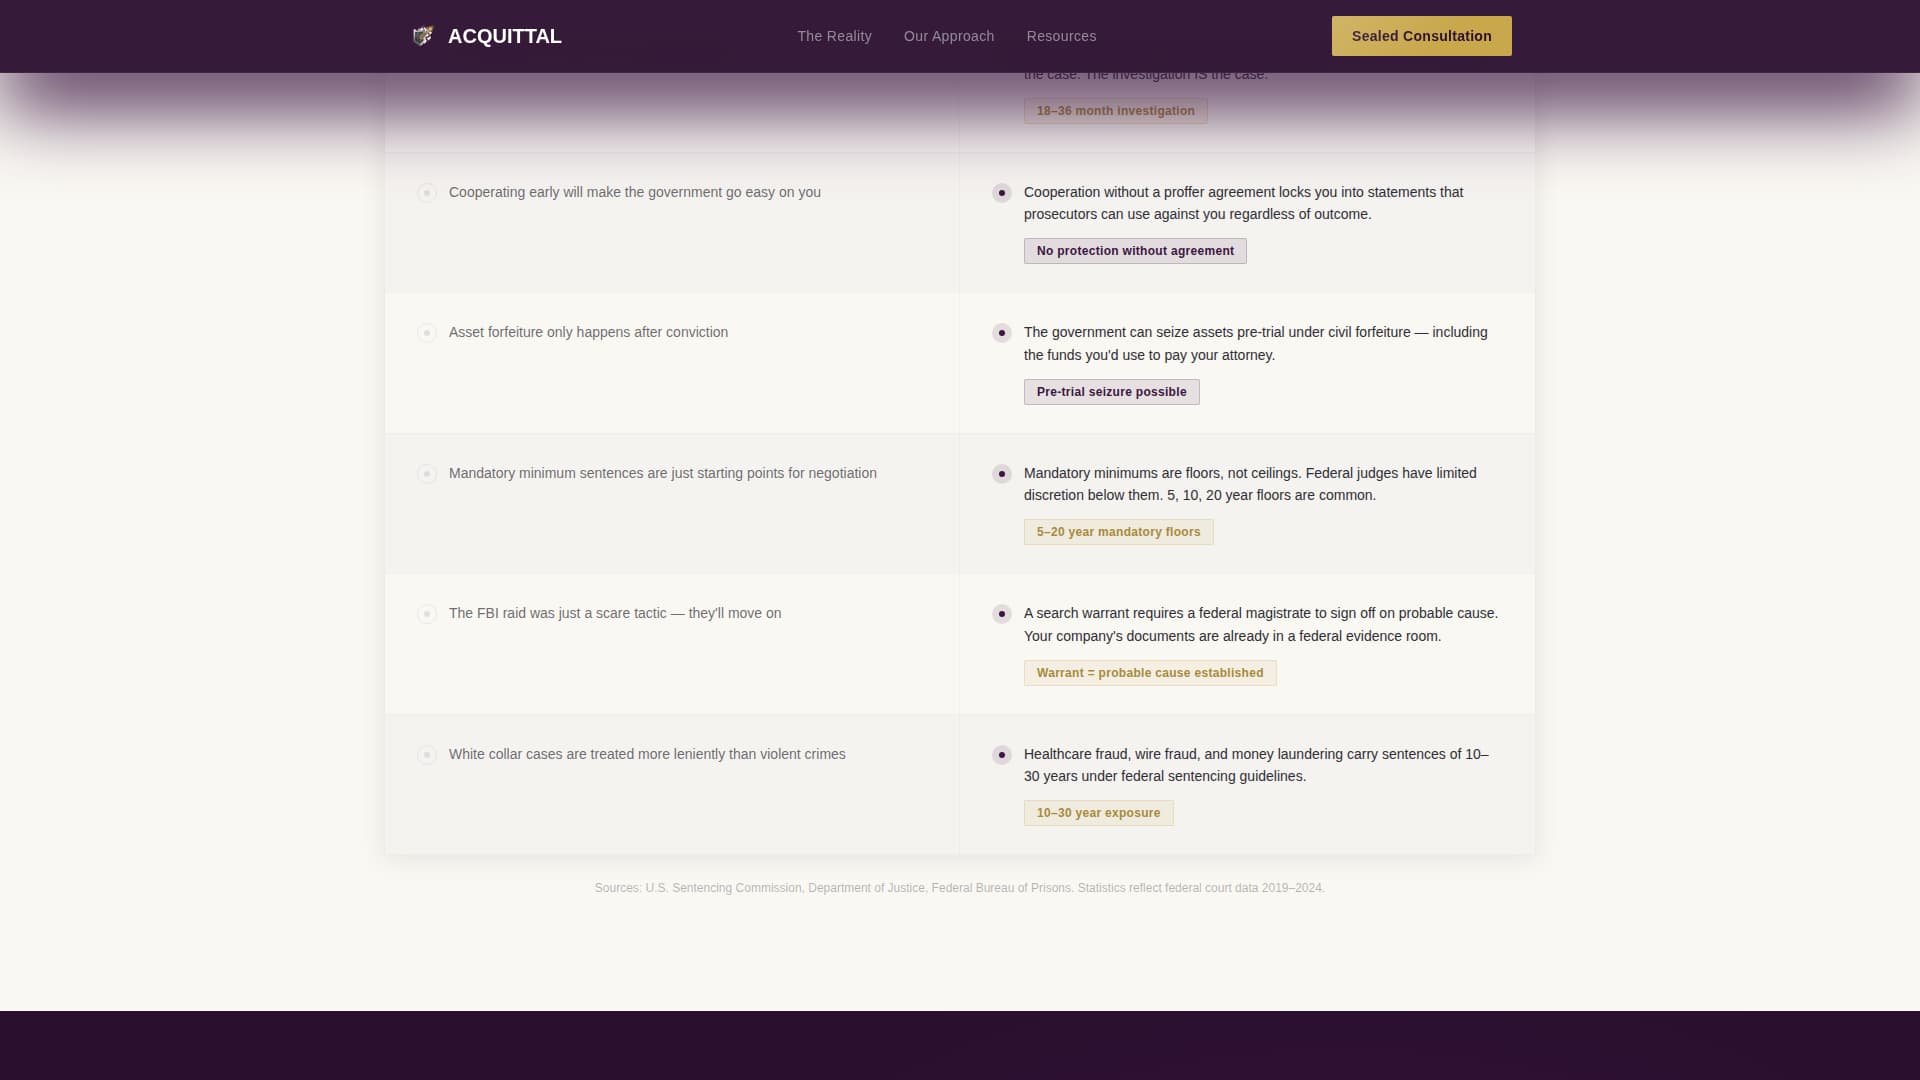Click myth text 'Asset forfeiture only happens after conviction'
This screenshot has width=1920, height=1080.
pyautogui.click(x=588, y=332)
